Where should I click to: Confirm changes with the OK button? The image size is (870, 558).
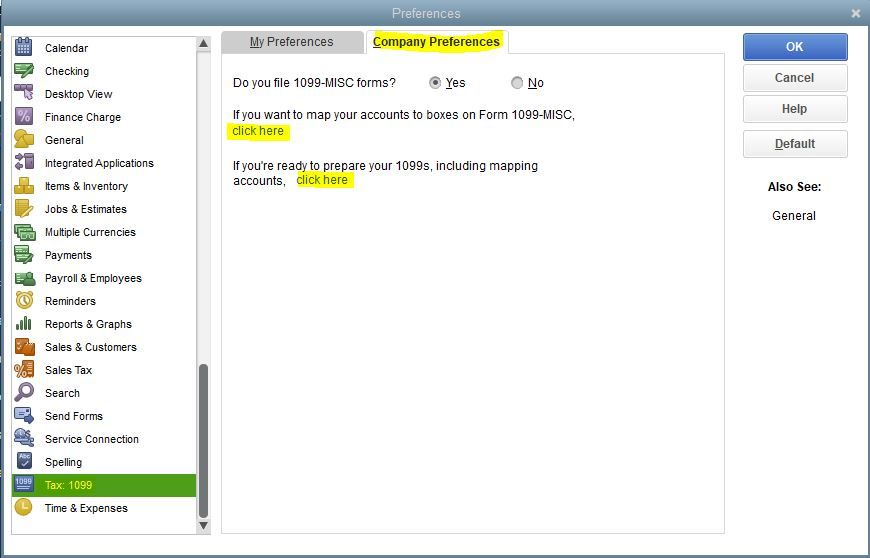tap(795, 47)
